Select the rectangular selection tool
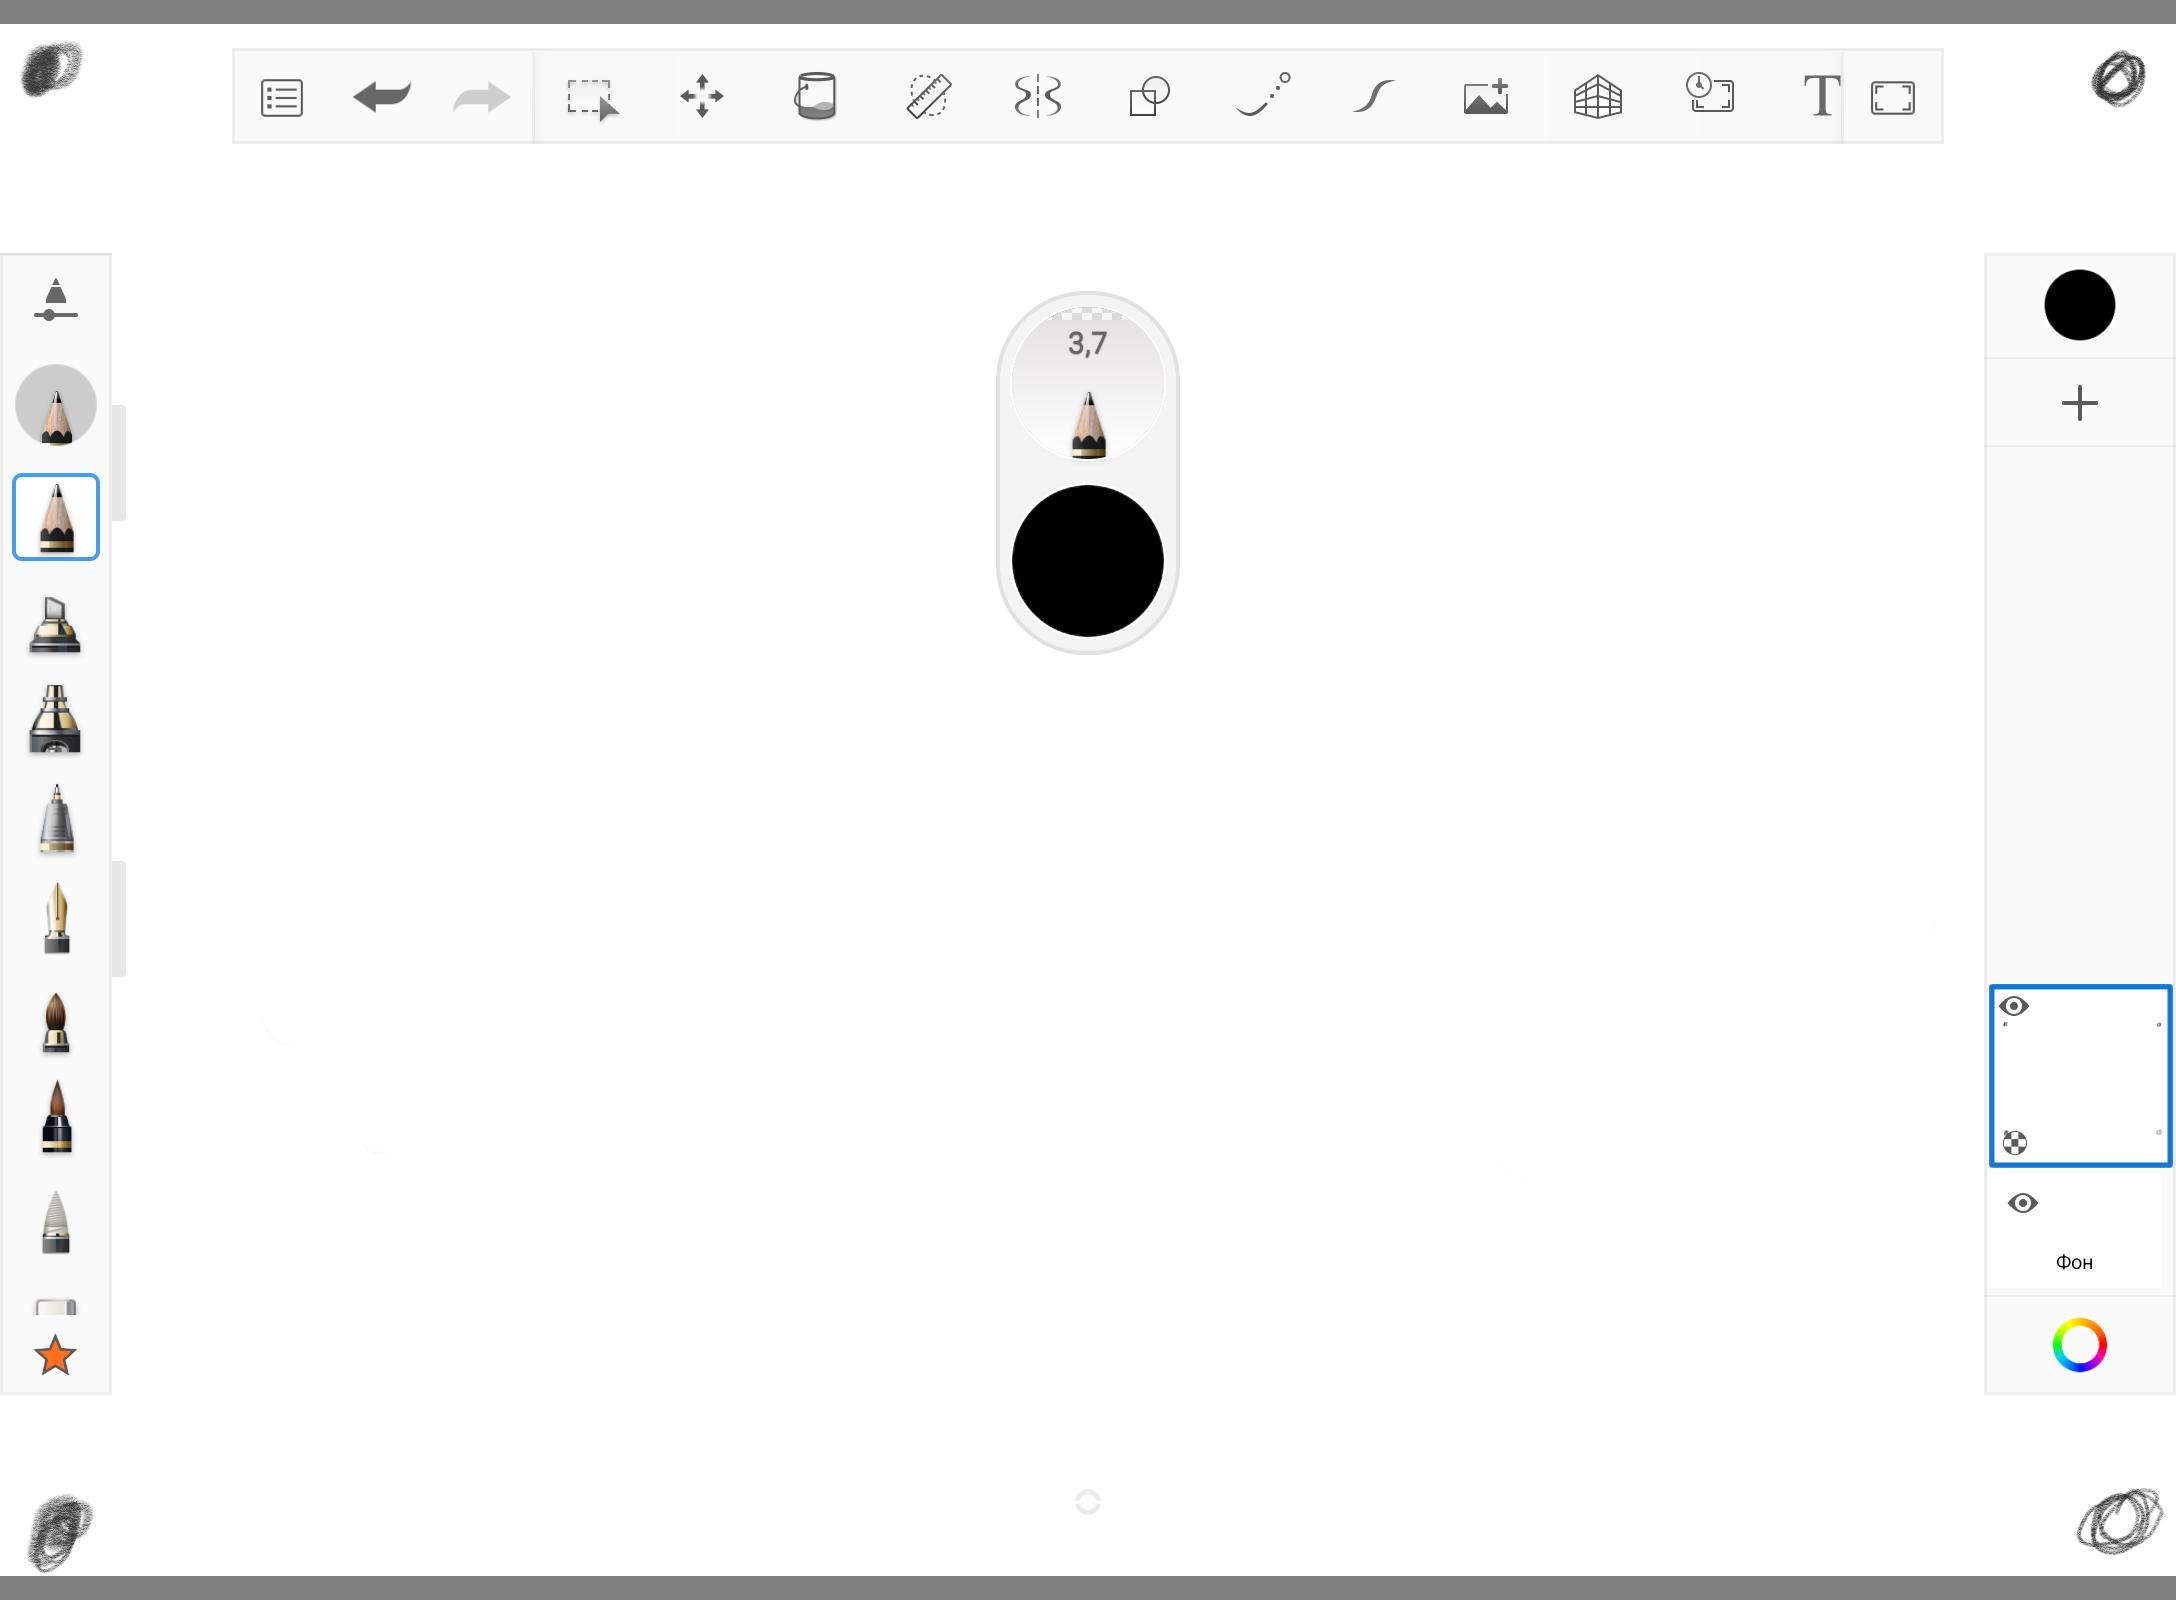 (591, 98)
